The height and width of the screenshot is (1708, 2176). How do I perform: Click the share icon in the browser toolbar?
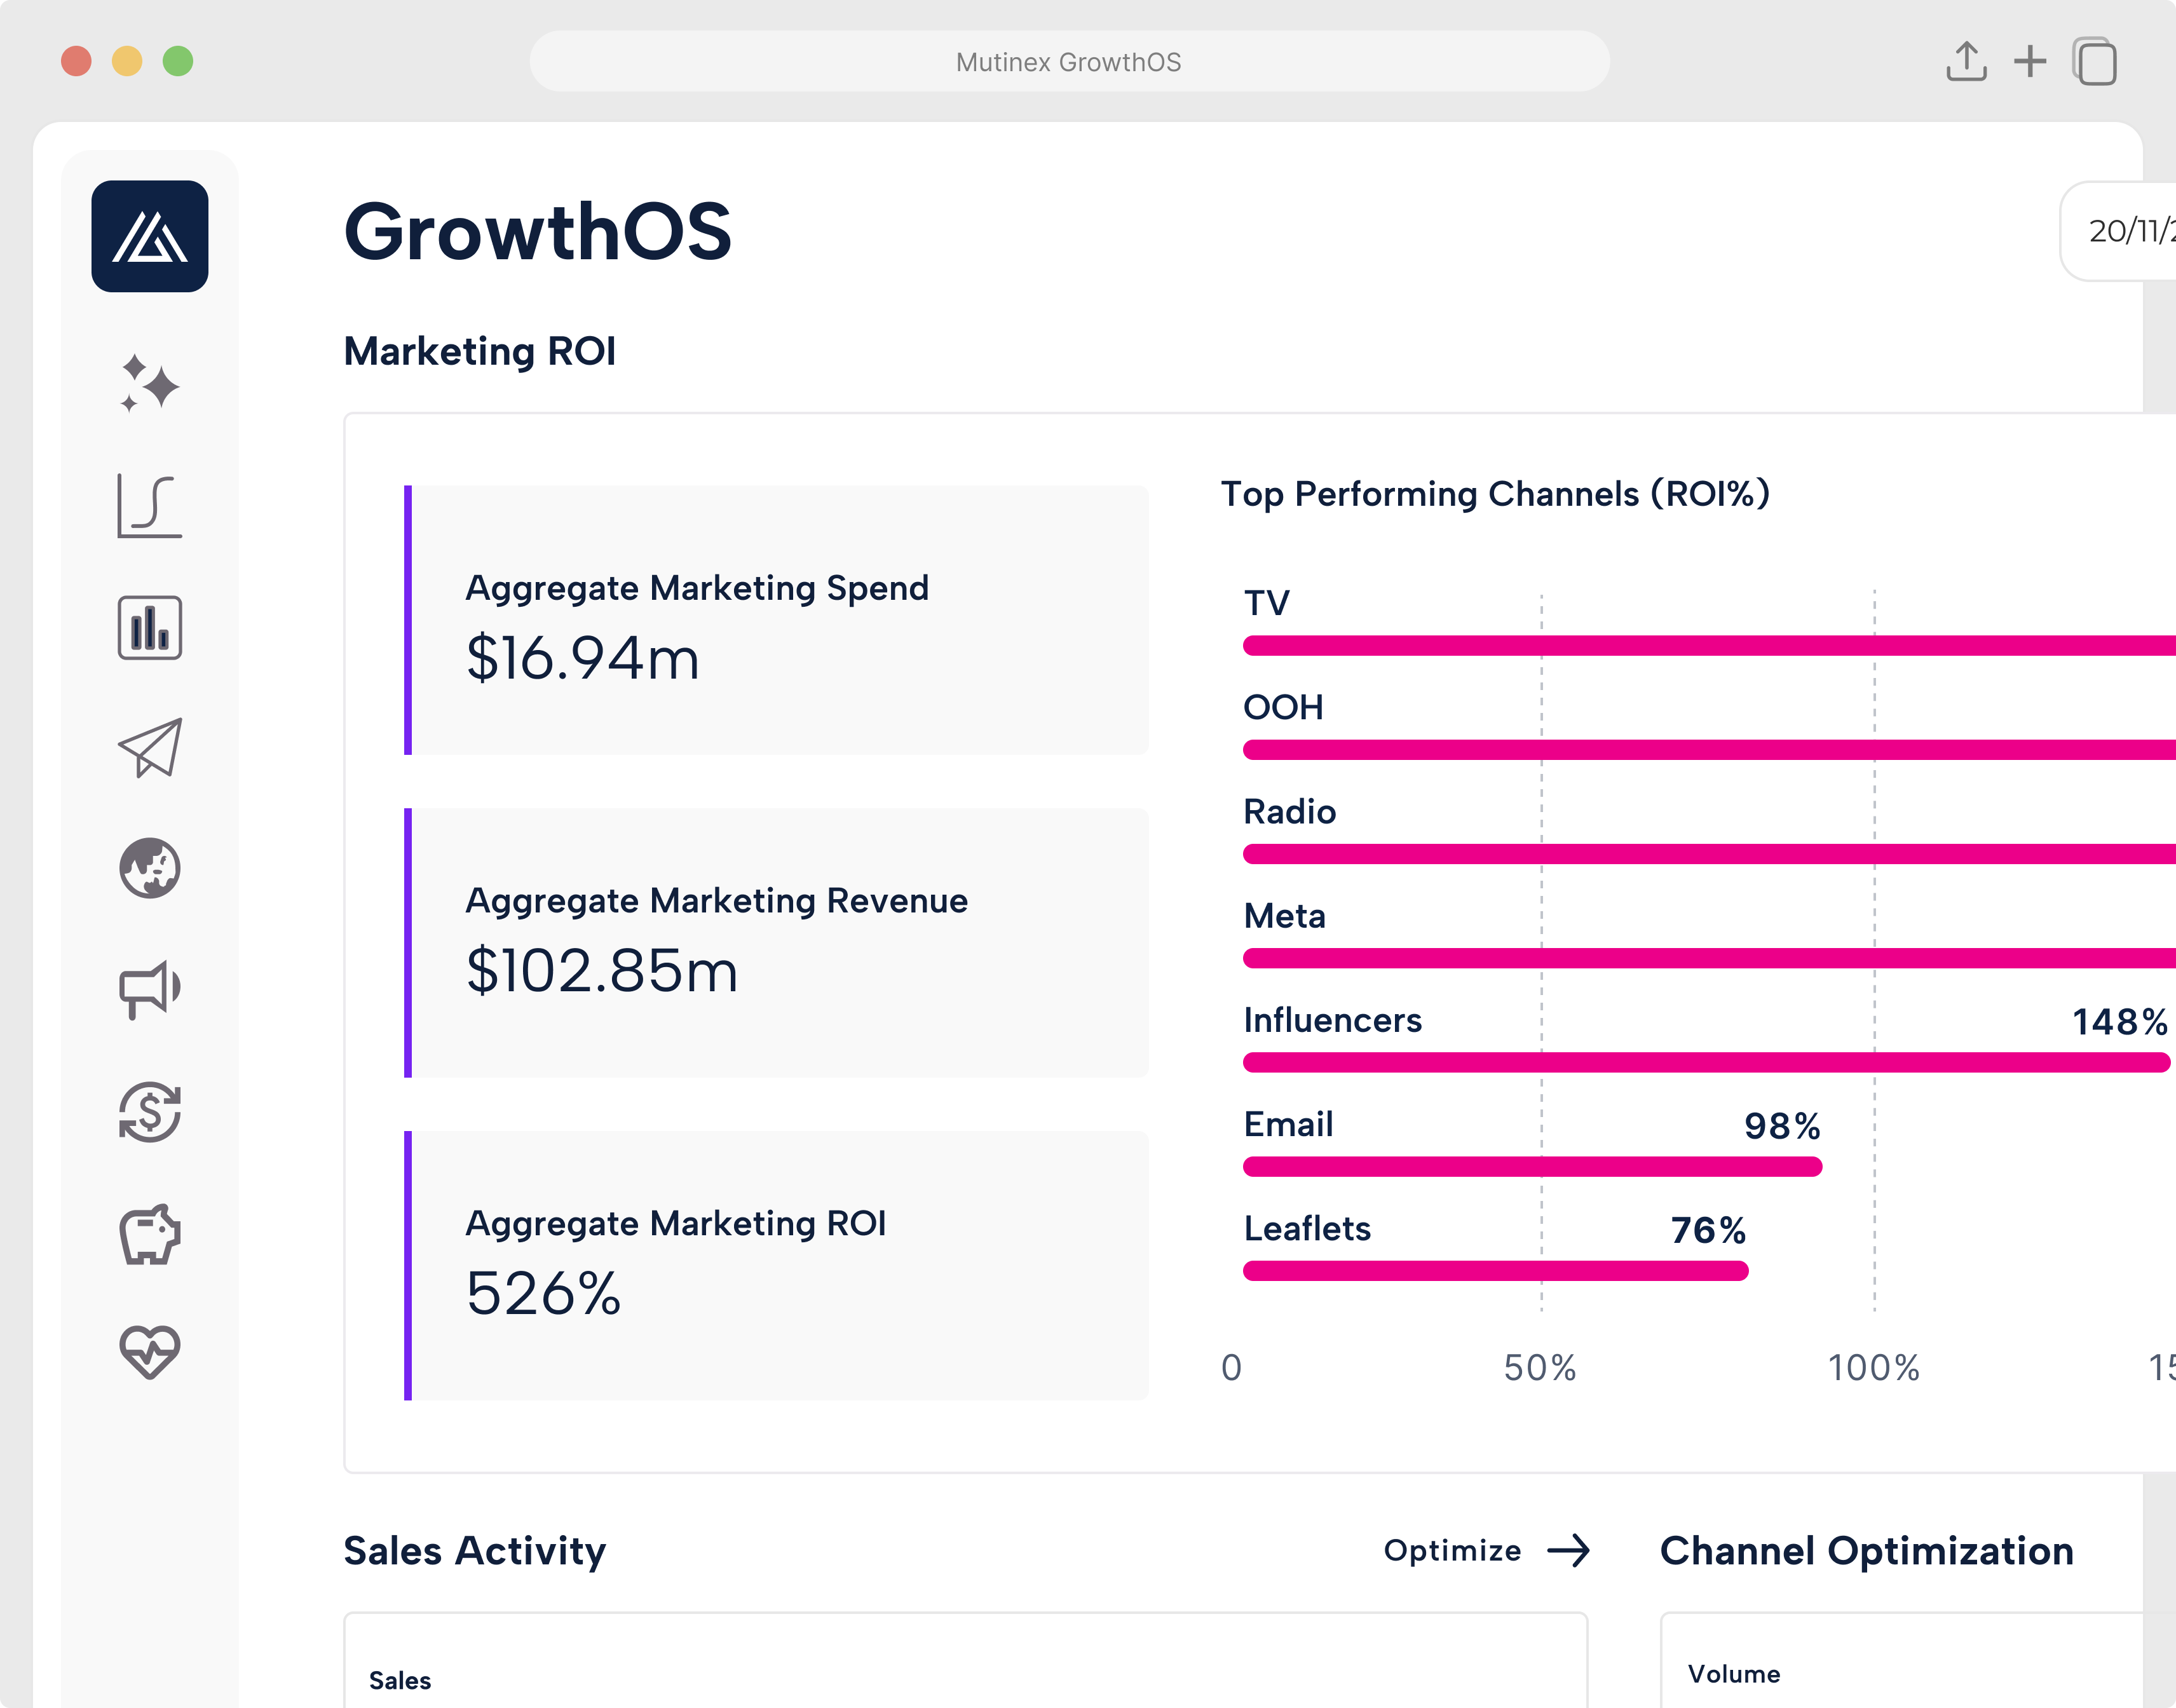(x=1967, y=62)
